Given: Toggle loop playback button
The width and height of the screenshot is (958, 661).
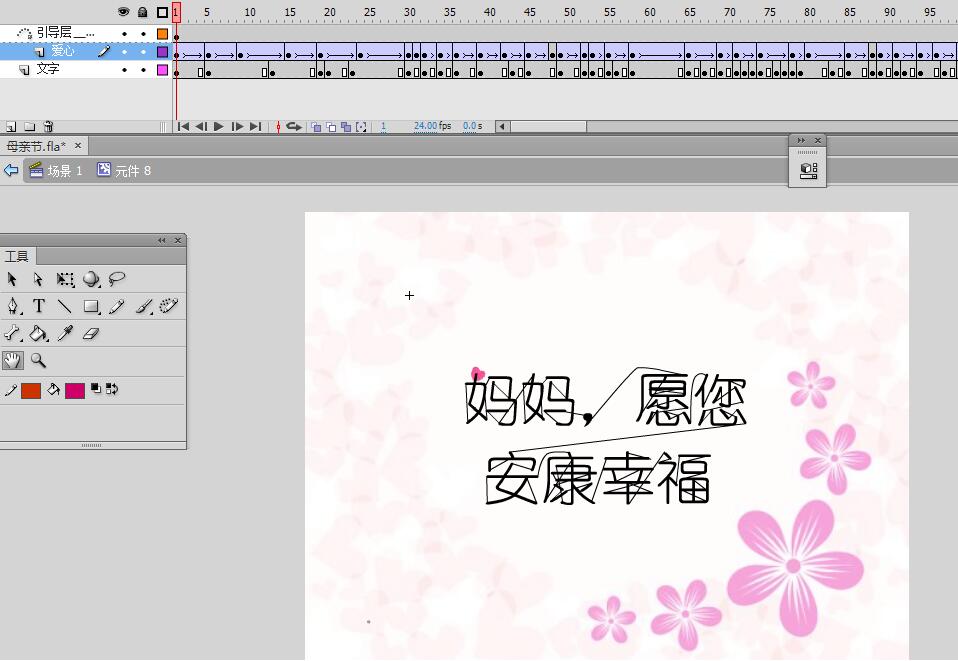Looking at the screenshot, I should pos(294,126).
